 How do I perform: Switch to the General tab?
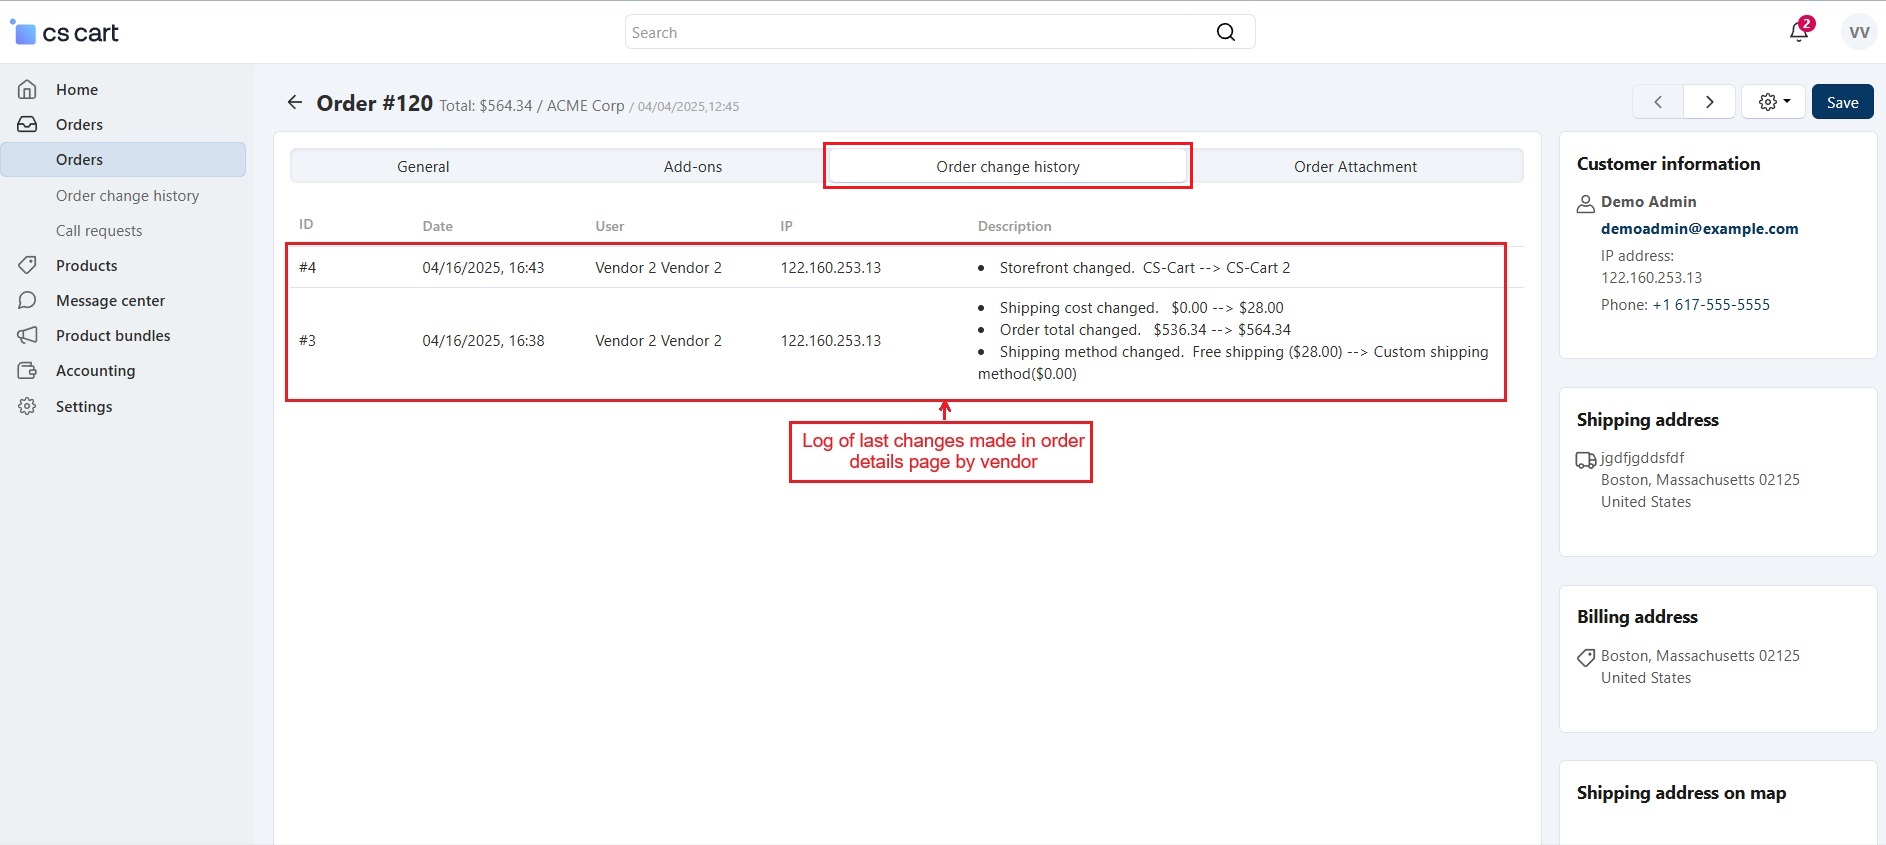pos(423,166)
